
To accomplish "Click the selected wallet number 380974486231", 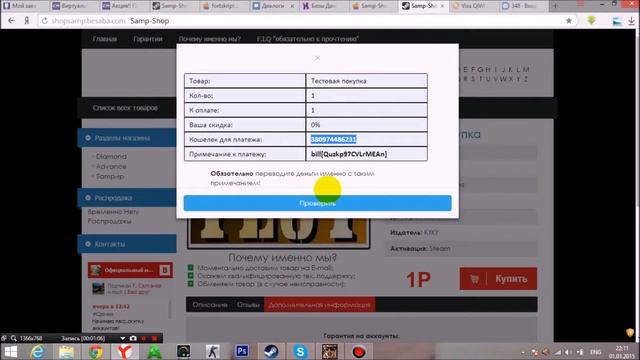I will 333,140.
